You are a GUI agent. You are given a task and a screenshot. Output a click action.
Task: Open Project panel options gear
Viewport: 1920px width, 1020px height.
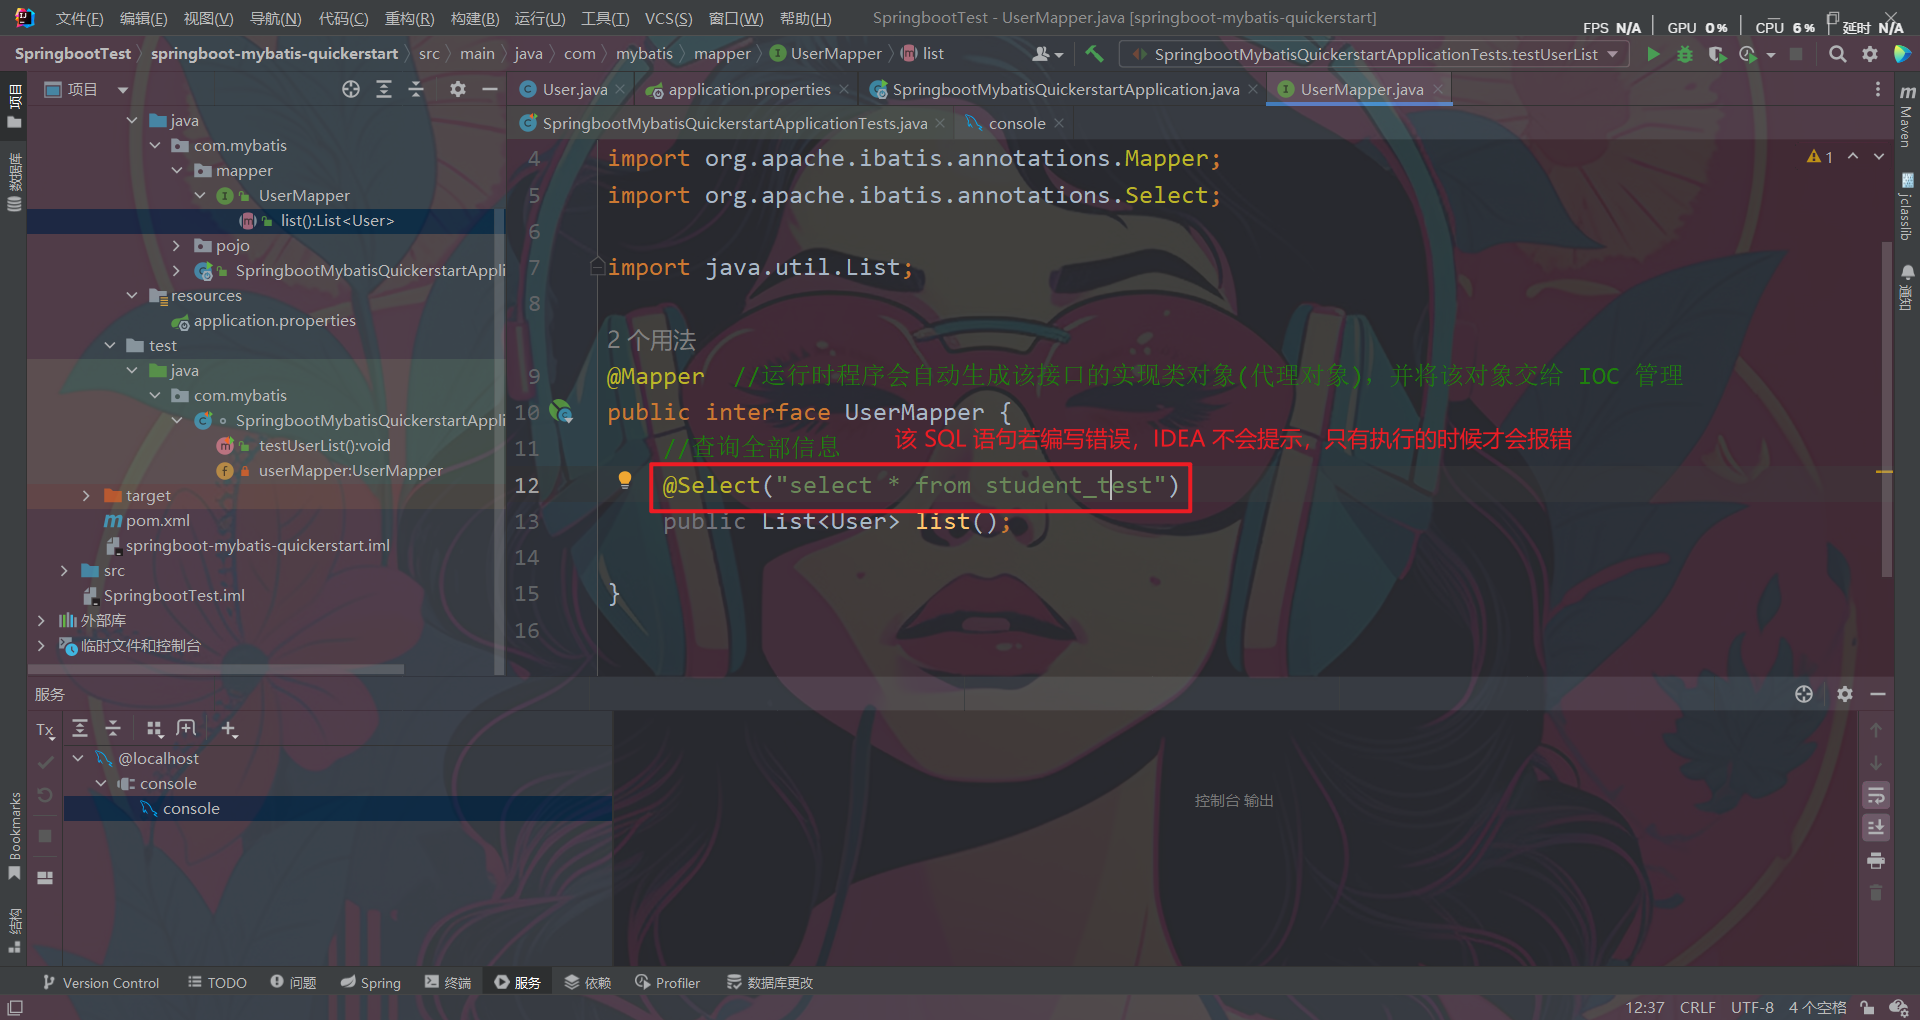458,89
